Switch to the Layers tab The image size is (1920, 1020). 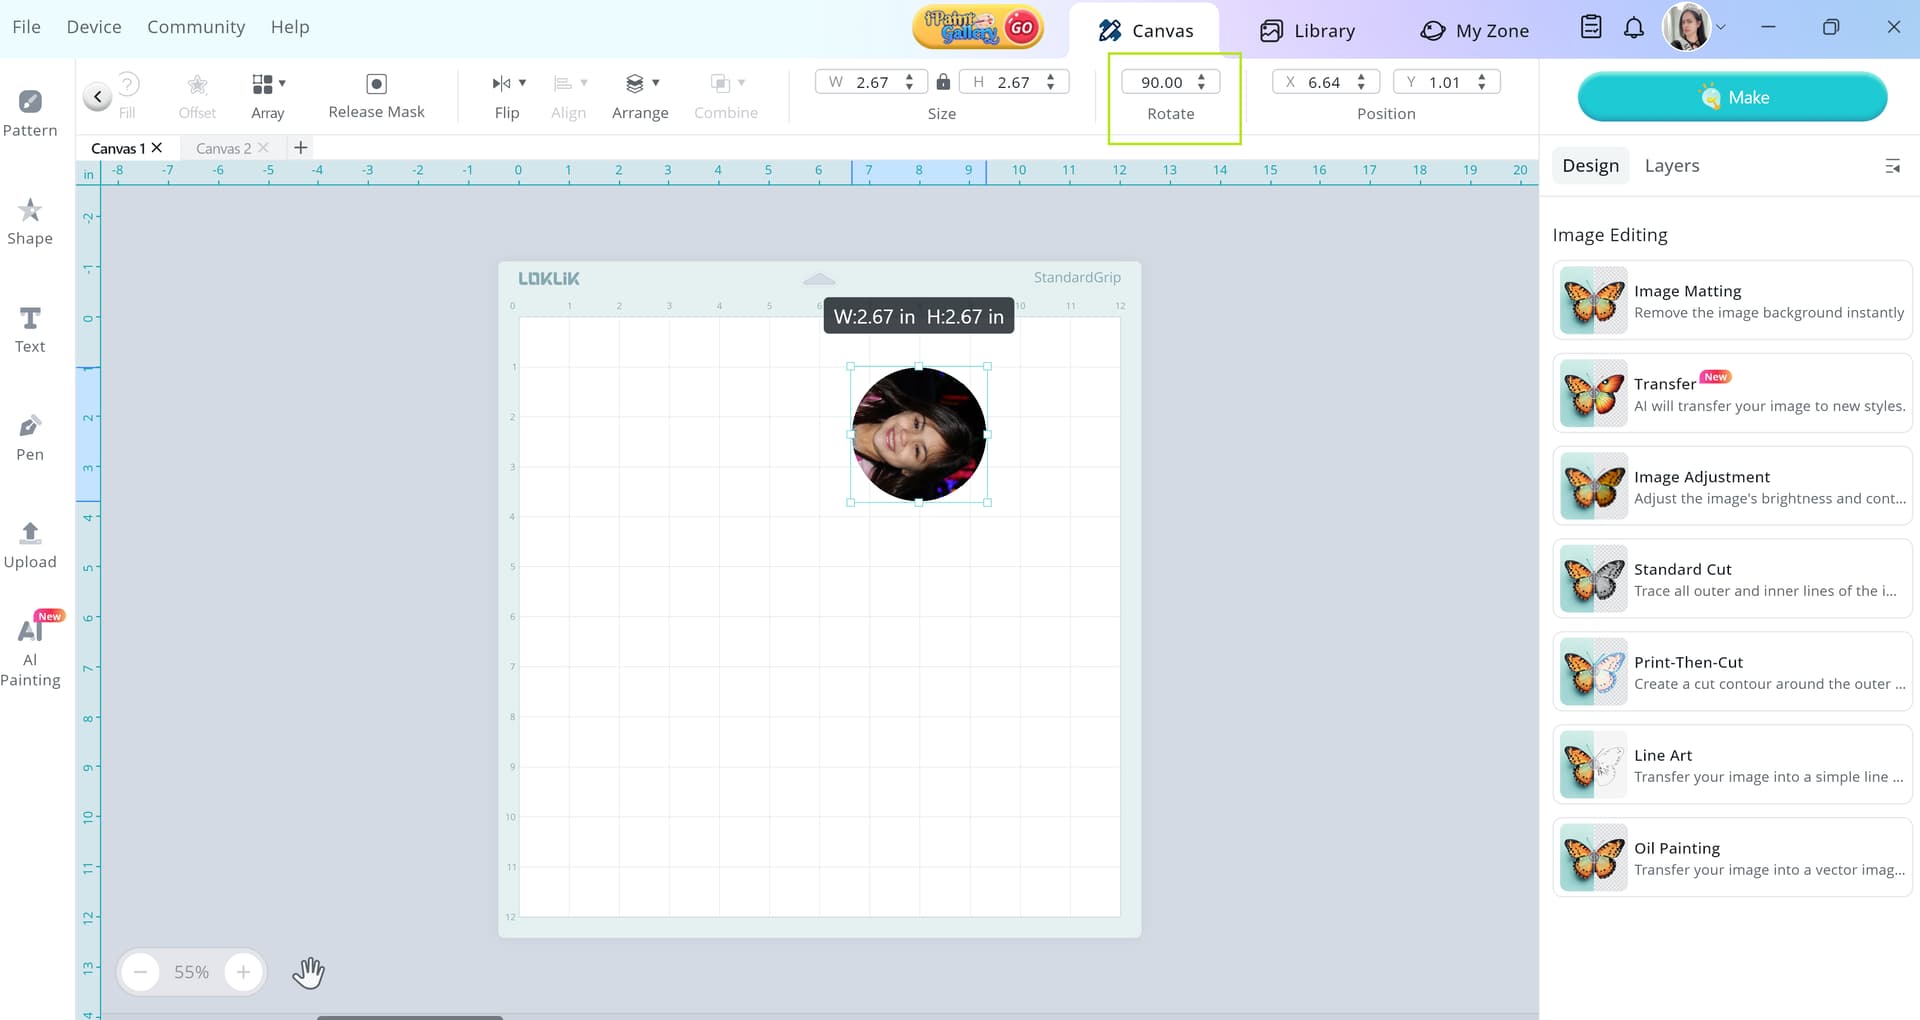1671,166
